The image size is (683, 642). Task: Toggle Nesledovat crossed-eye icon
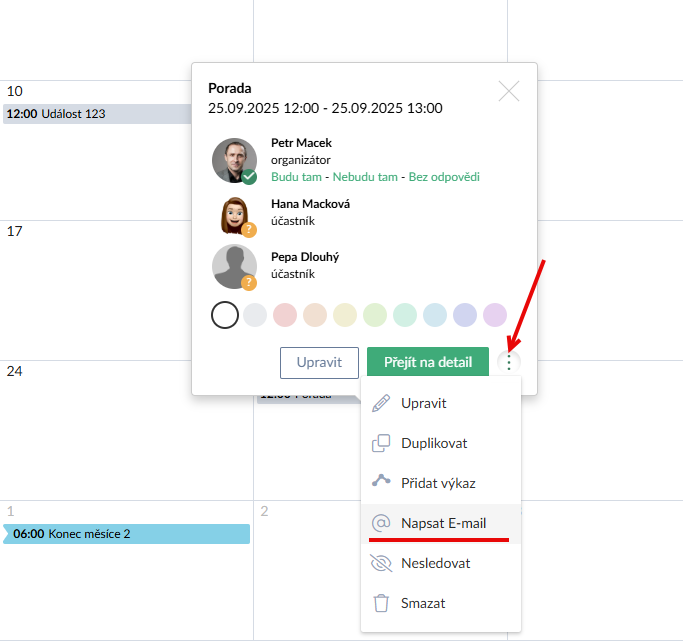coord(381,563)
